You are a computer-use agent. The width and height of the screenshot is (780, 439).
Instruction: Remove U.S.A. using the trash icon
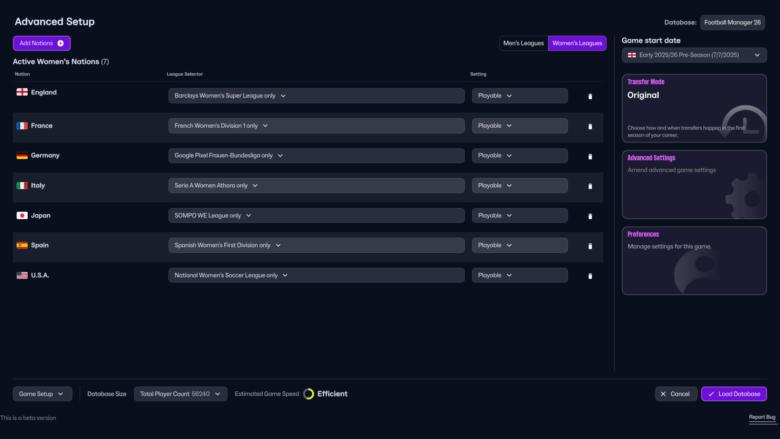click(x=590, y=275)
